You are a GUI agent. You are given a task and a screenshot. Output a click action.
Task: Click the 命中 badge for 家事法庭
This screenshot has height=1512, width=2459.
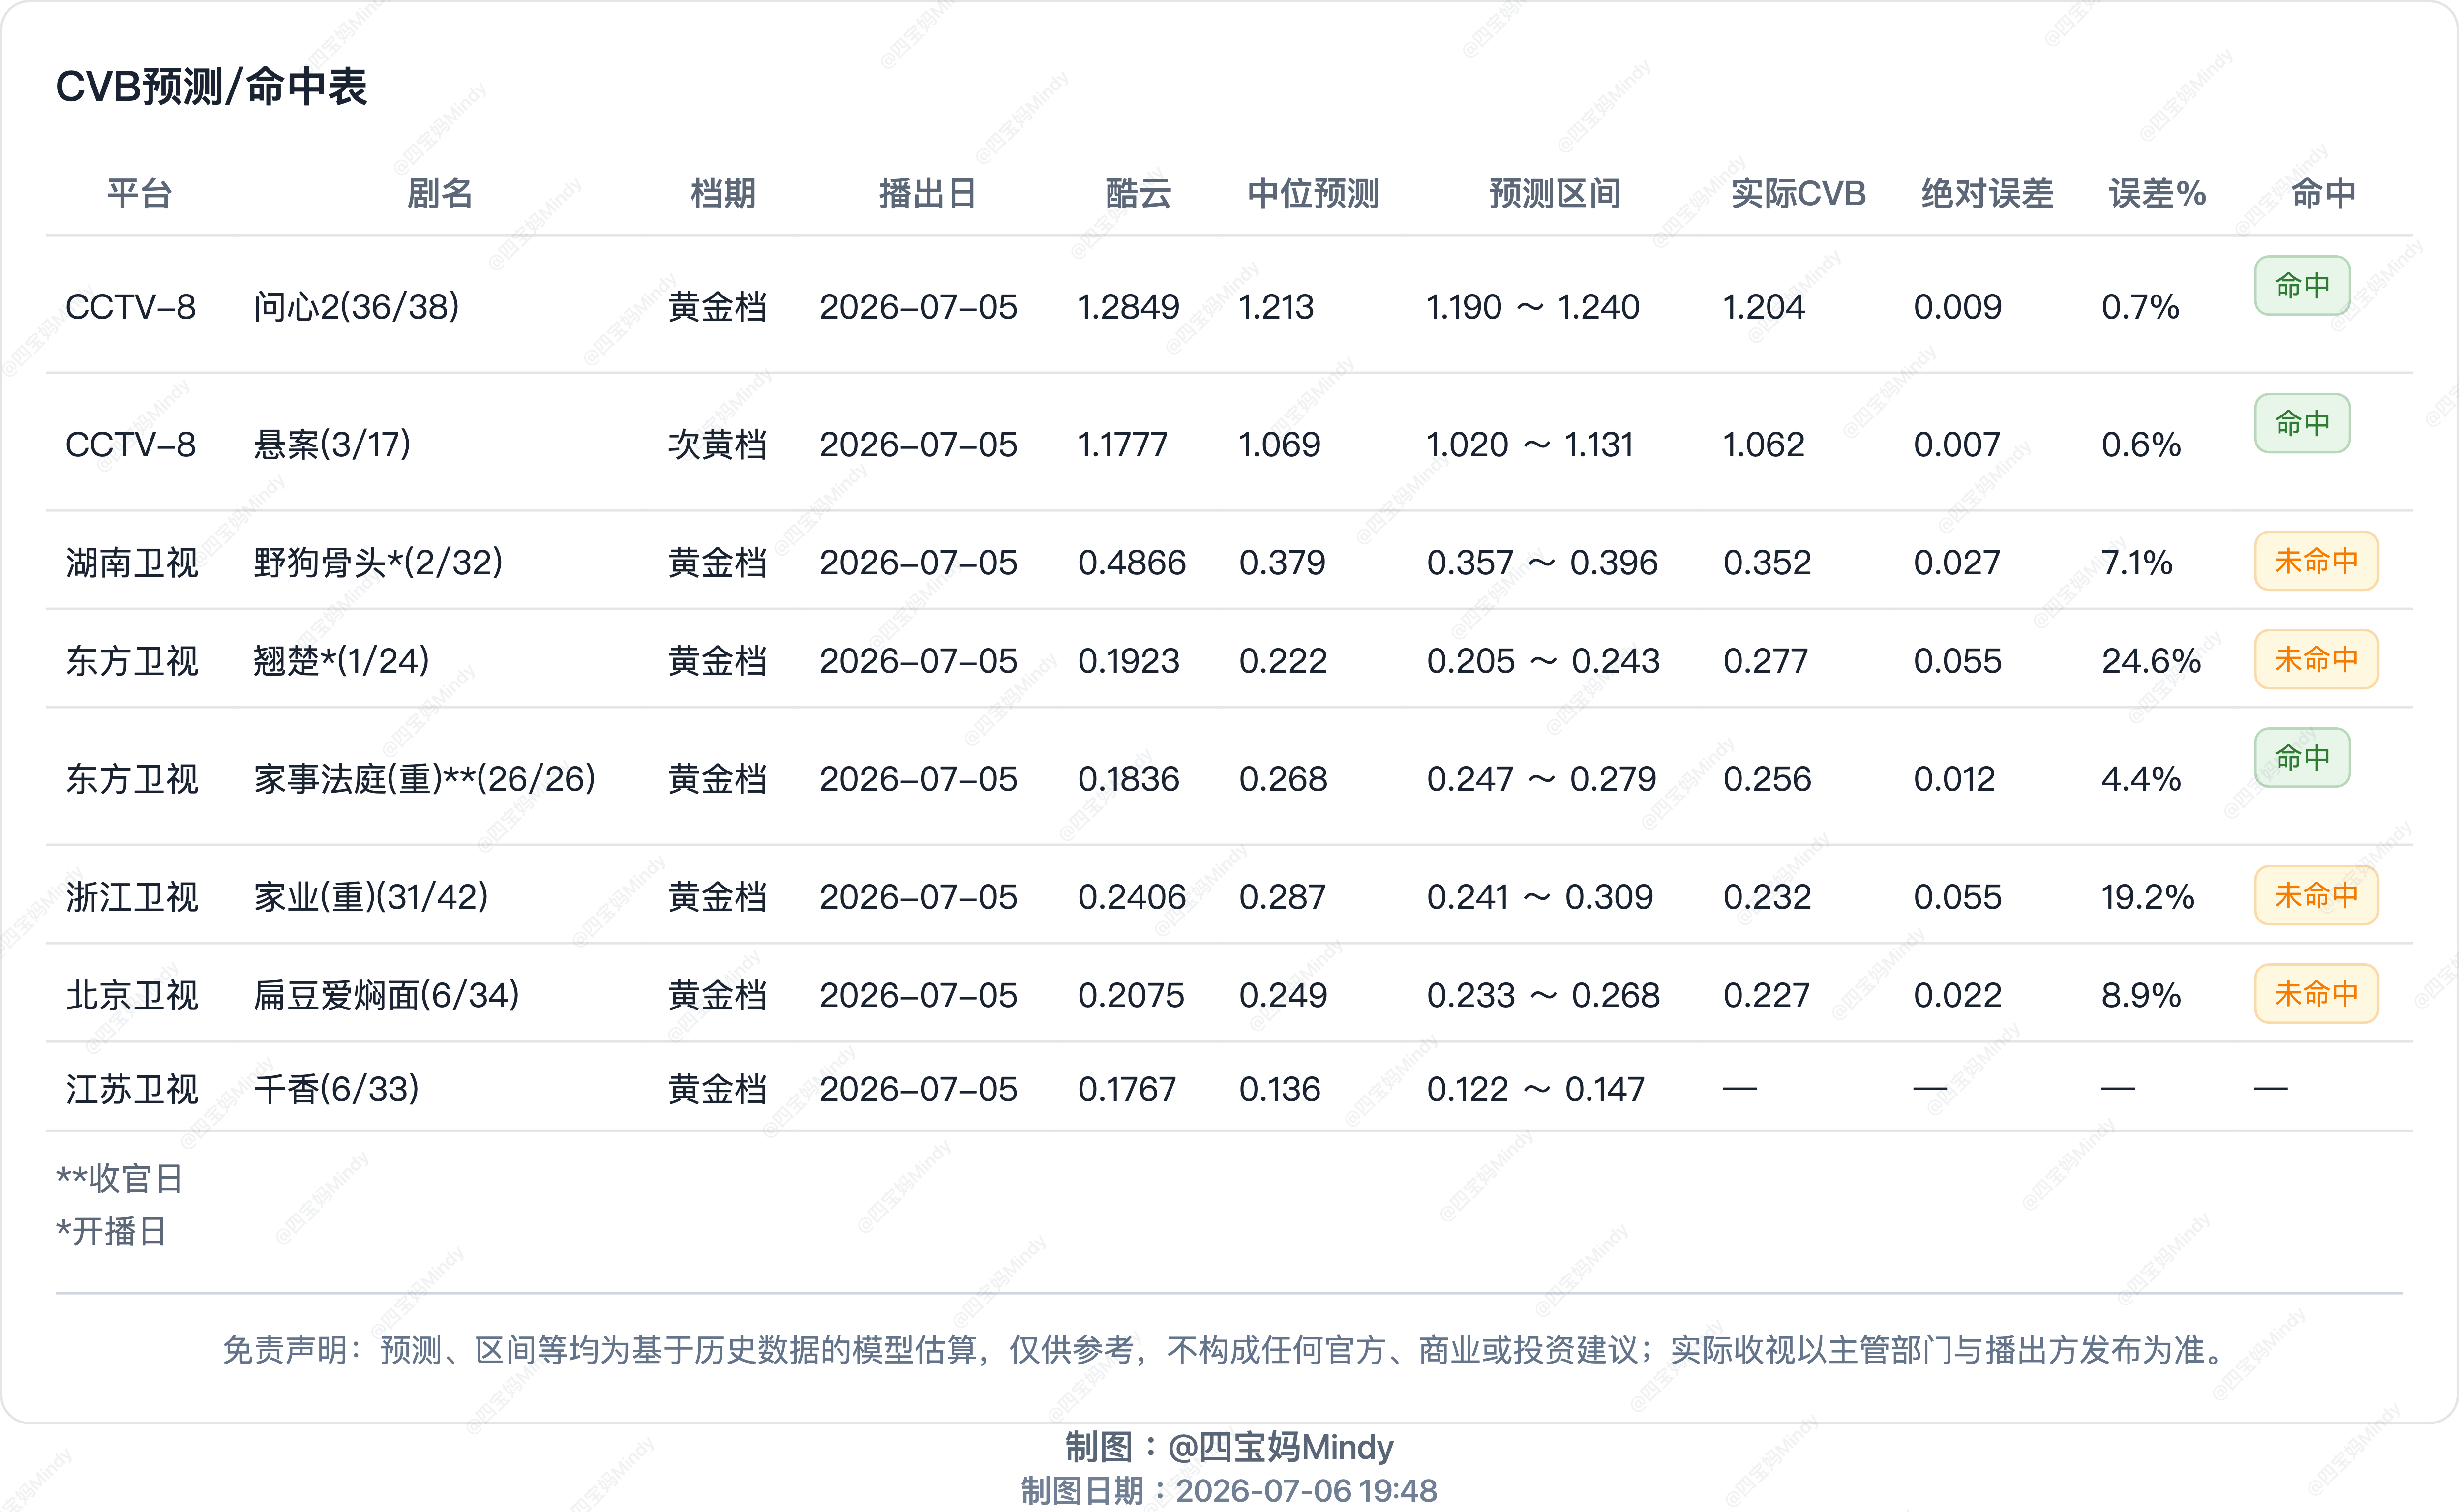(2302, 757)
